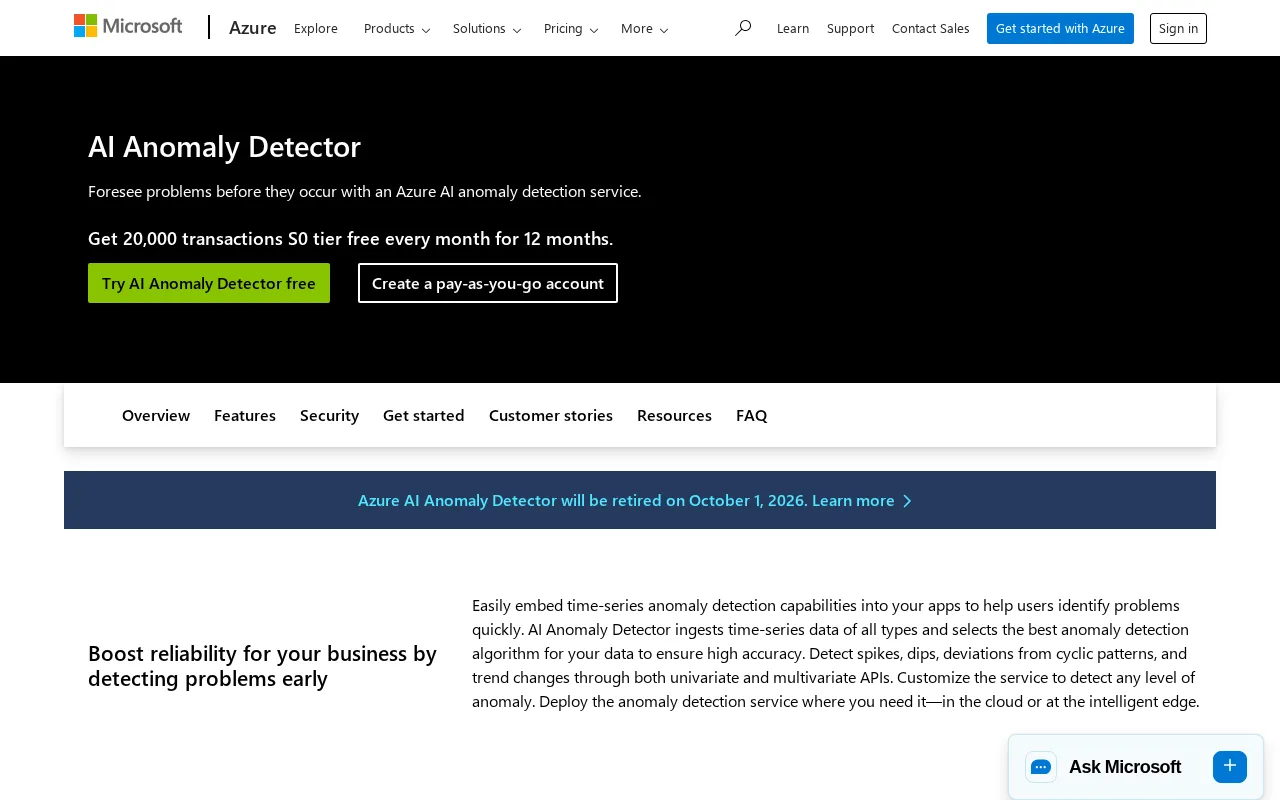Click the AI Anomaly Detector page heading
1280x800 pixels.
[x=224, y=146]
